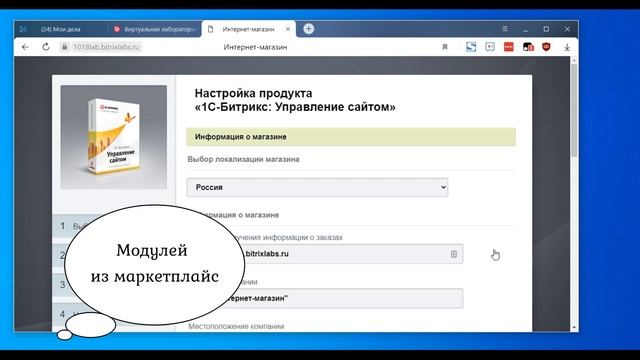Switch to the Виртуальная лаборатория tab

pos(155,29)
